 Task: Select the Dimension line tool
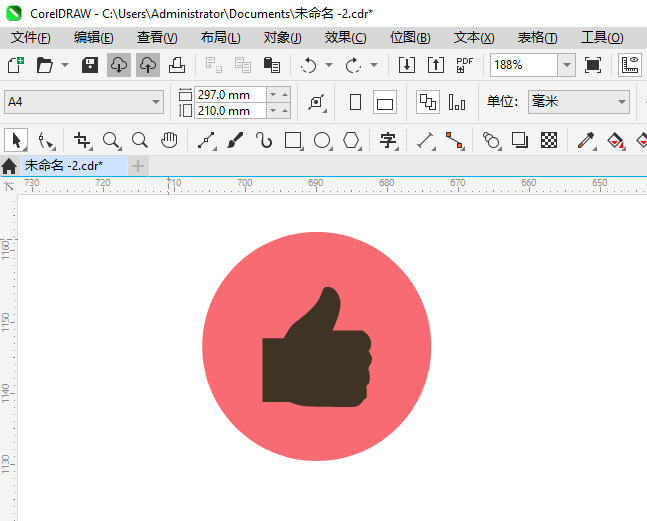pos(425,140)
